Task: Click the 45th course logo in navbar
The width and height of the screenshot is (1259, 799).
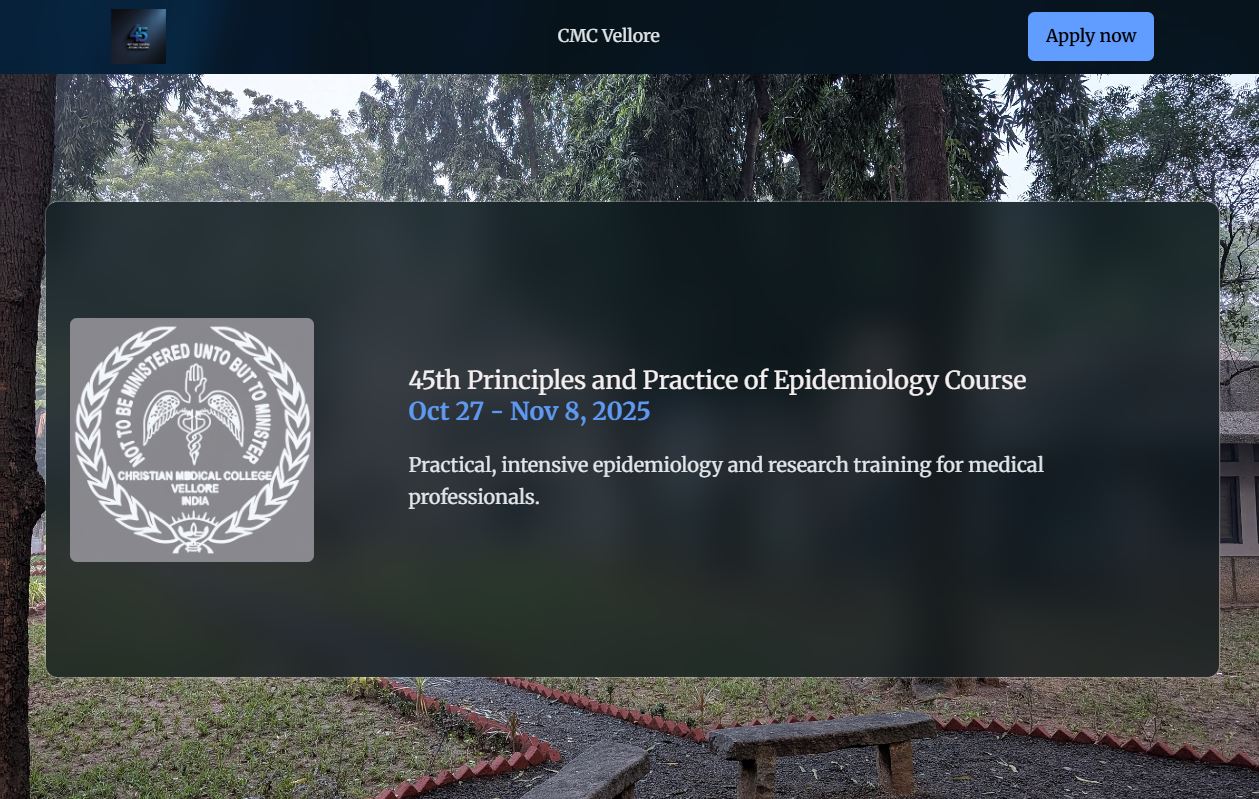Action: click(x=138, y=36)
